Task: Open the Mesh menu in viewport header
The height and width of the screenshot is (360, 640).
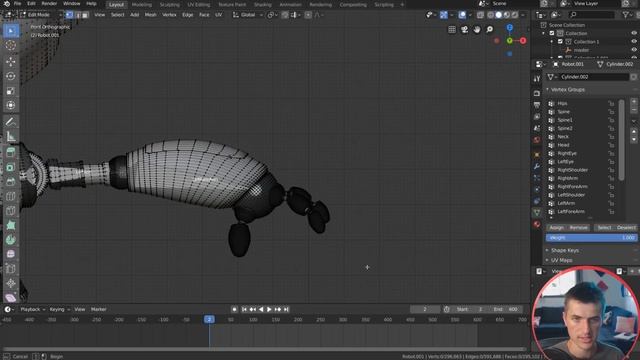Action: (x=151, y=15)
